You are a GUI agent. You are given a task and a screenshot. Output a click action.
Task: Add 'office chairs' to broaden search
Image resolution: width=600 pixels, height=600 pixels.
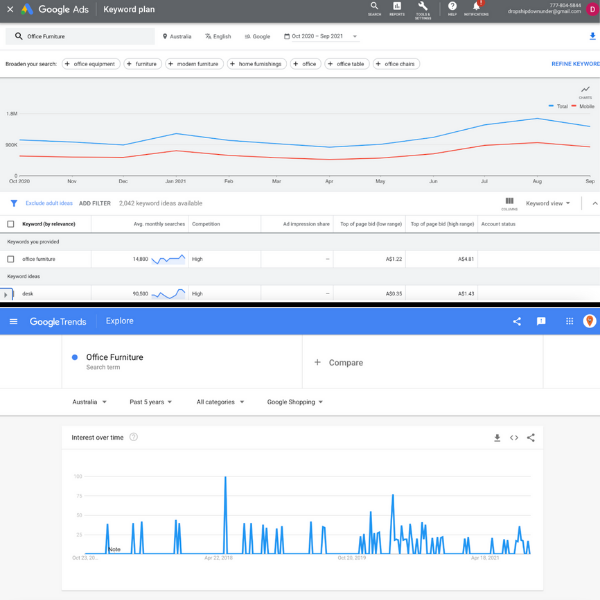pyautogui.click(x=395, y=64)
